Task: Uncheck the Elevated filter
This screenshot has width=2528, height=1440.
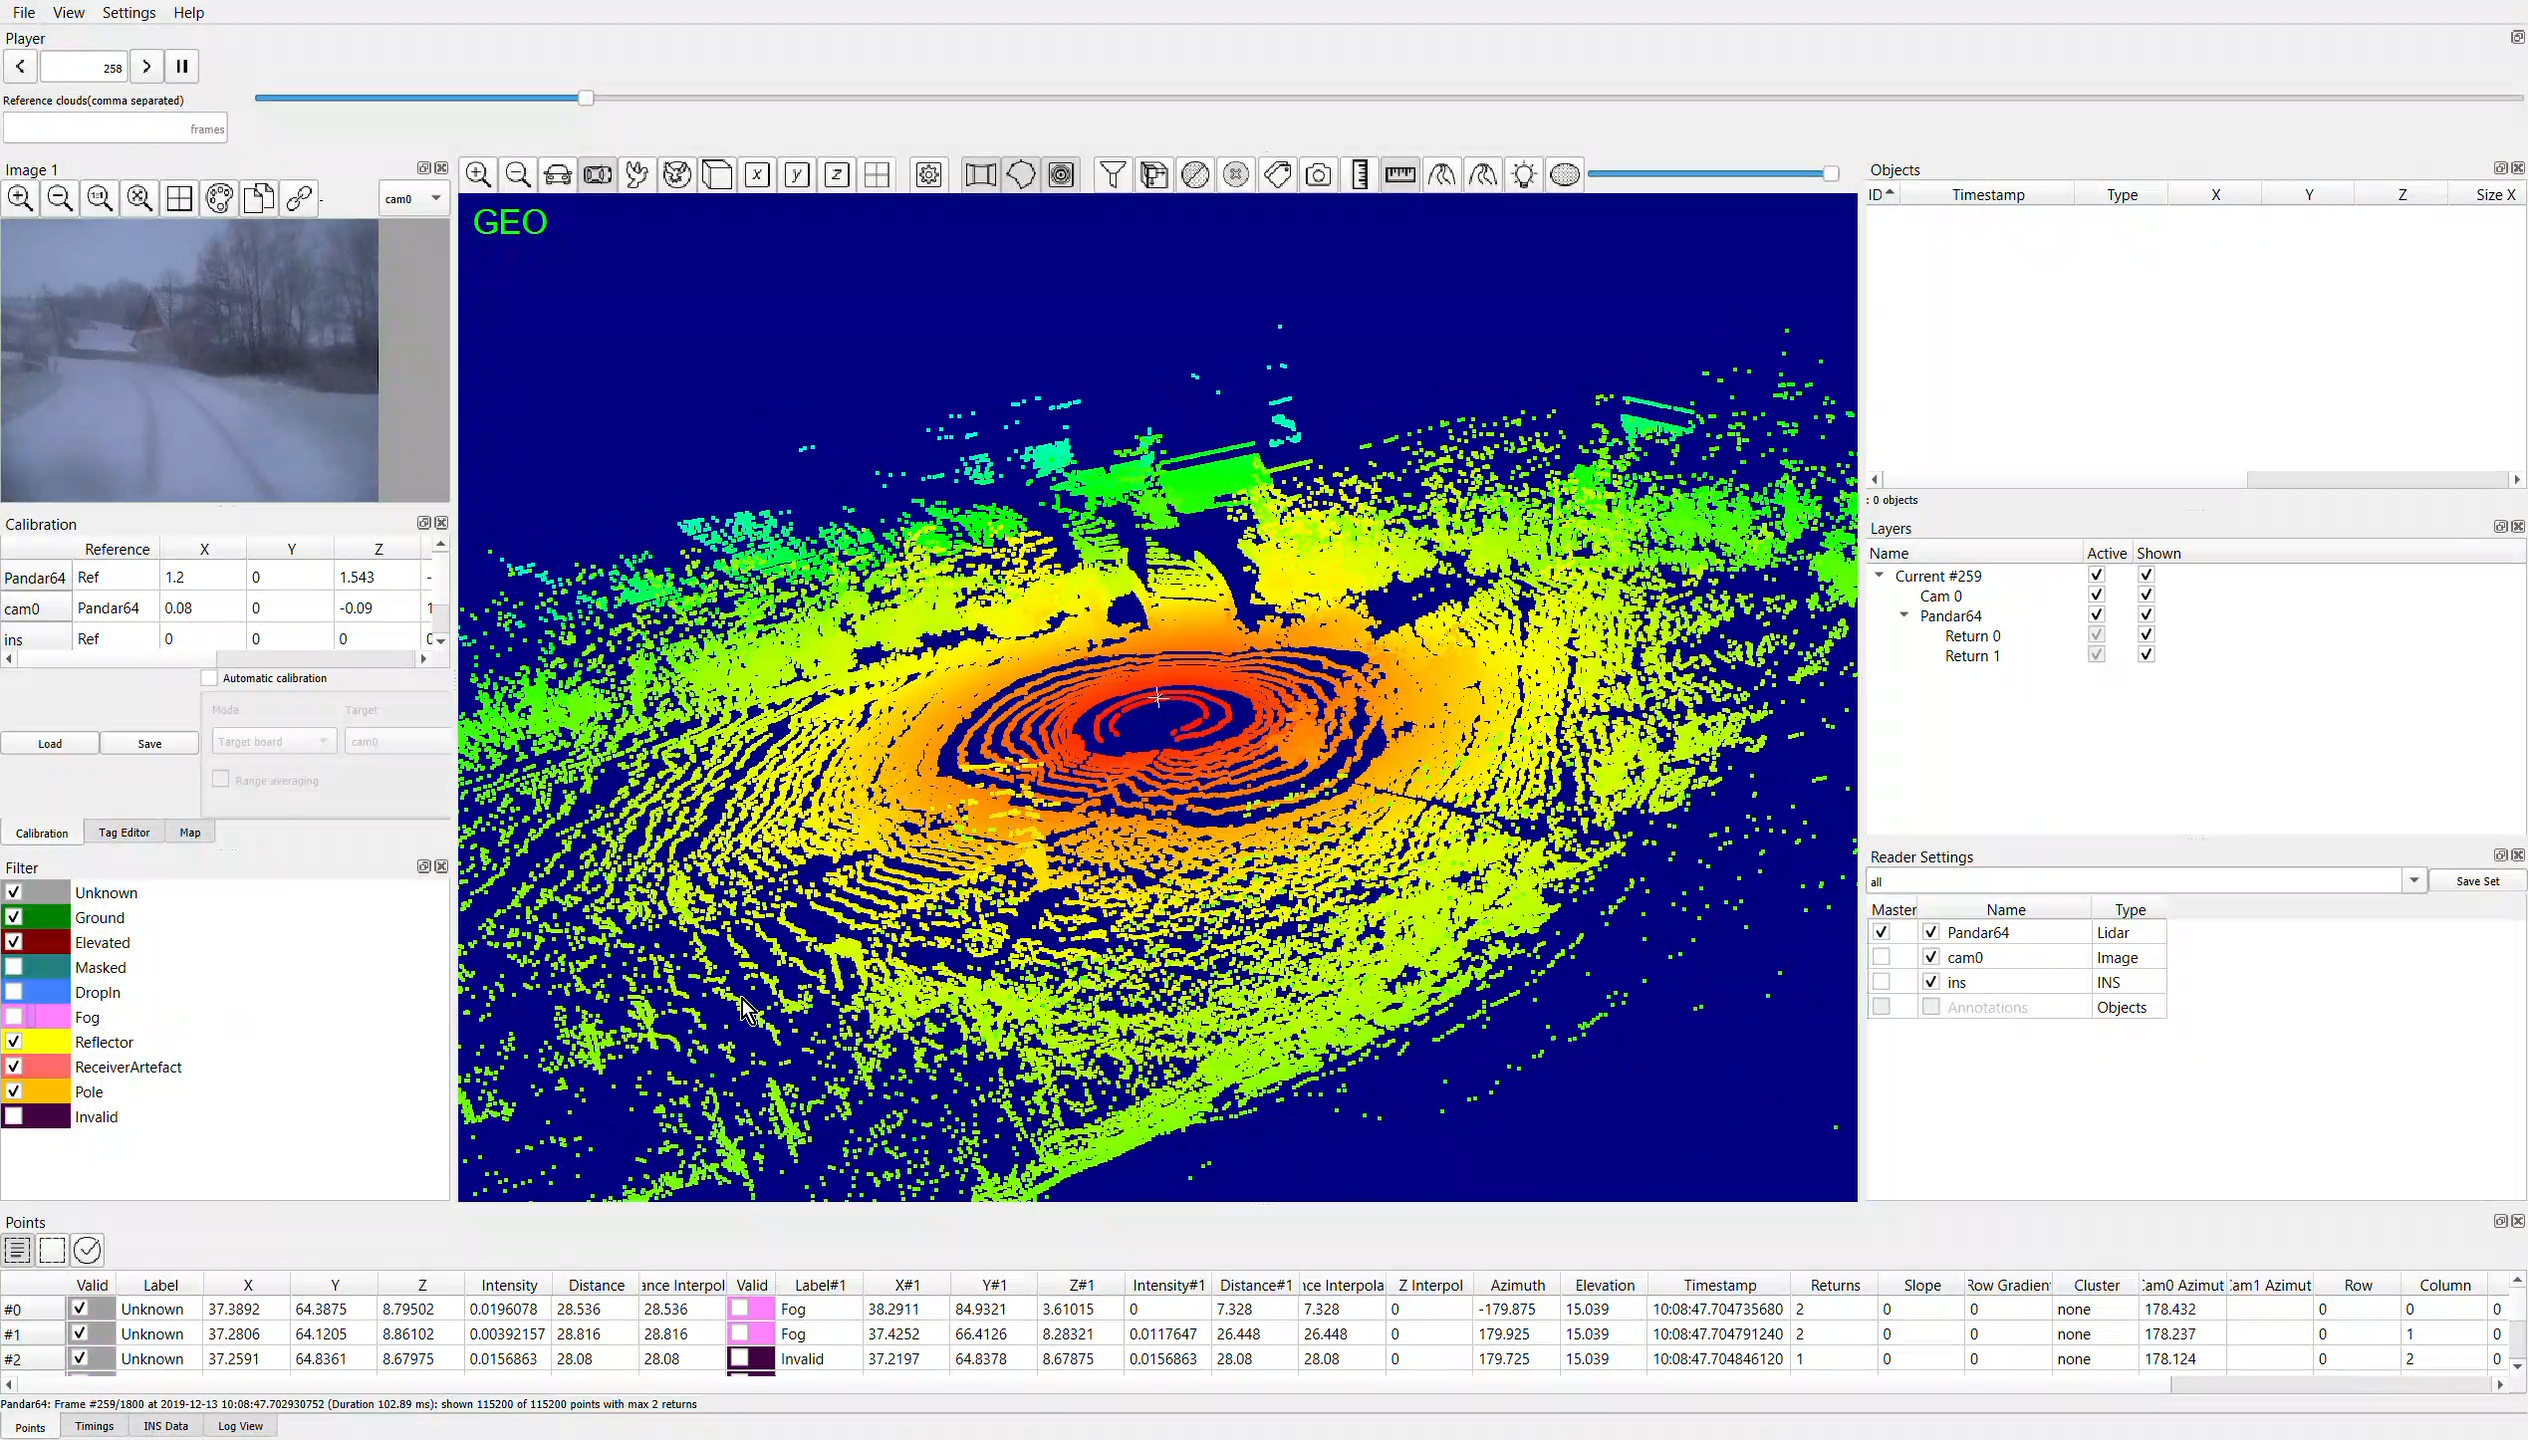Action: [x=14, y=942]
